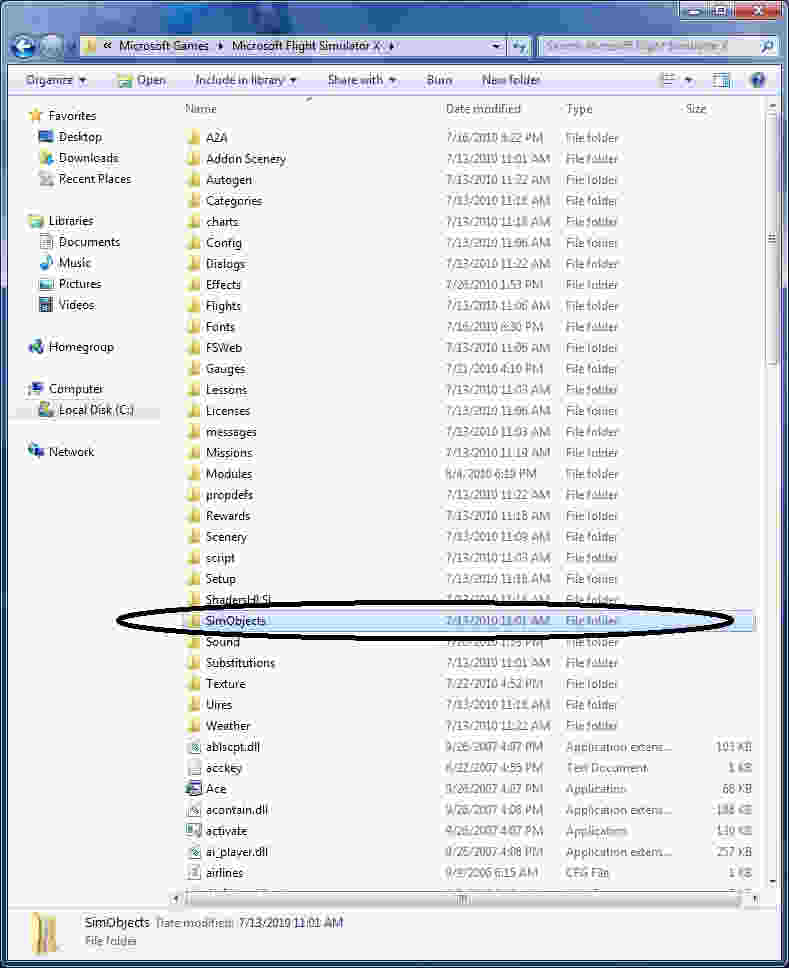
Task: Click the airlines CFG file icon
Action: point(194,873)
